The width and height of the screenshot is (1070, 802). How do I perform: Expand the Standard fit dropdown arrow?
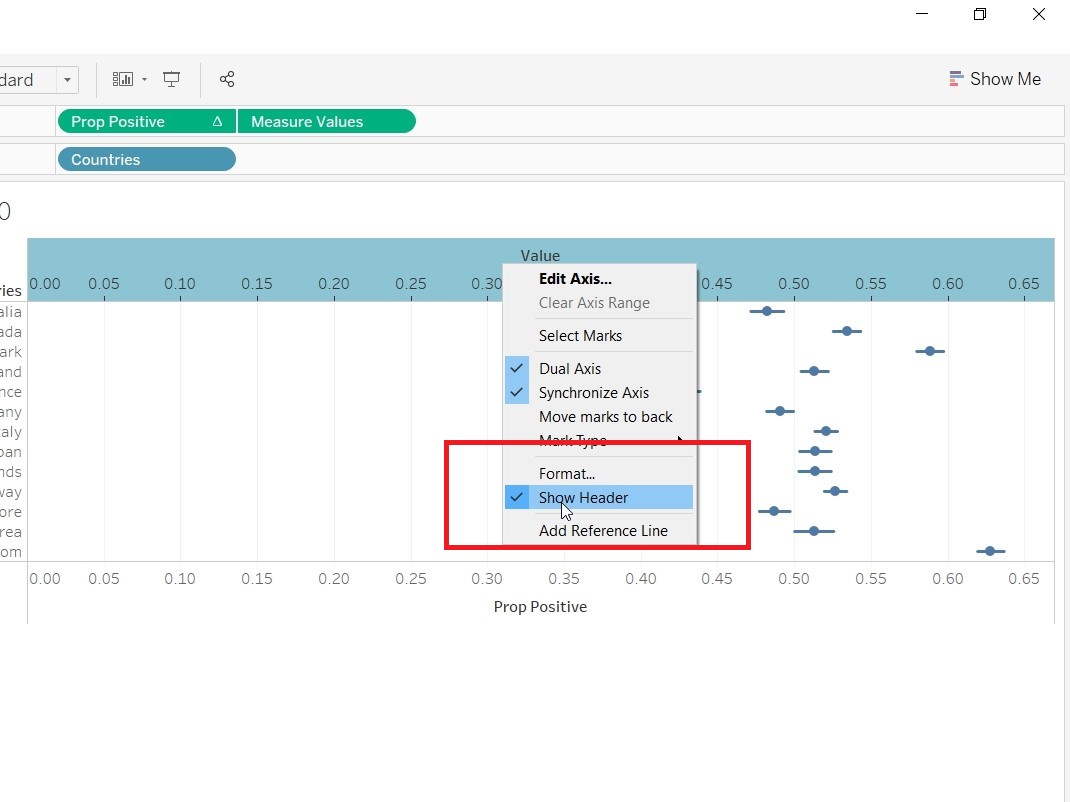[67, 80]
